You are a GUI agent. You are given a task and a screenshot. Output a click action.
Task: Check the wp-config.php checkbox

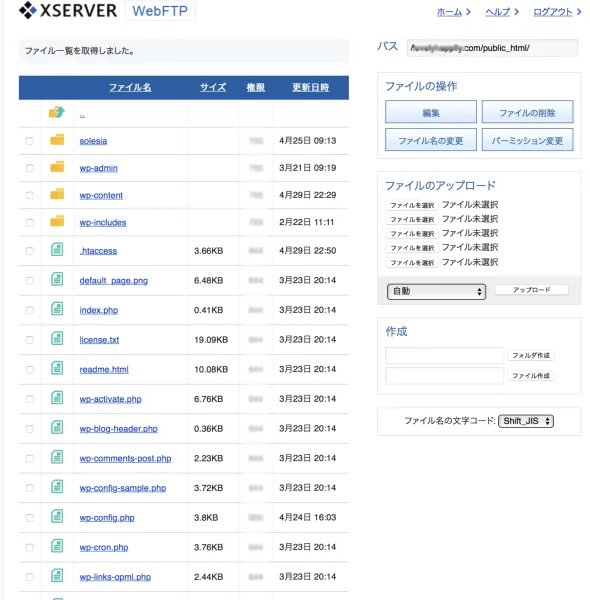[x=29, y=518]
